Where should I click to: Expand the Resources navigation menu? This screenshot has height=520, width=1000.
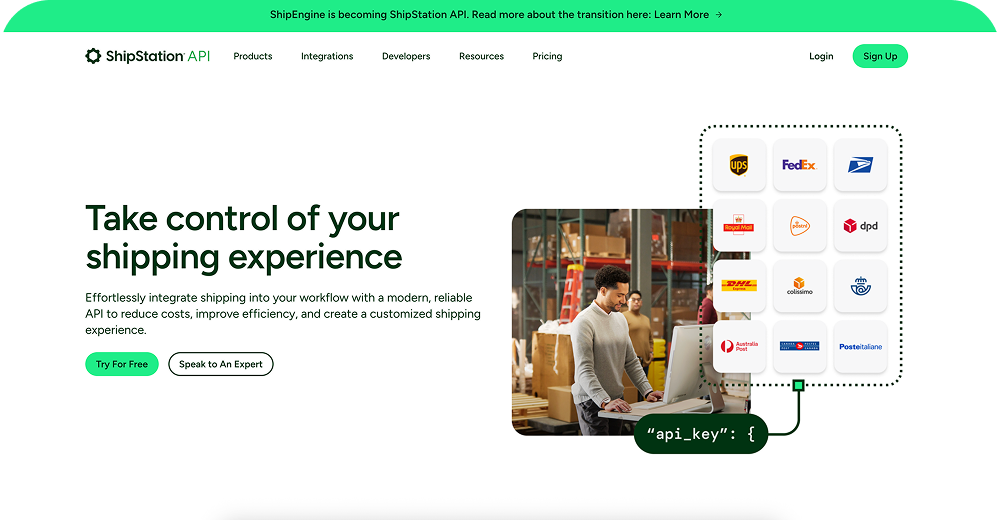pyautogui.click(x=482, y=56)
